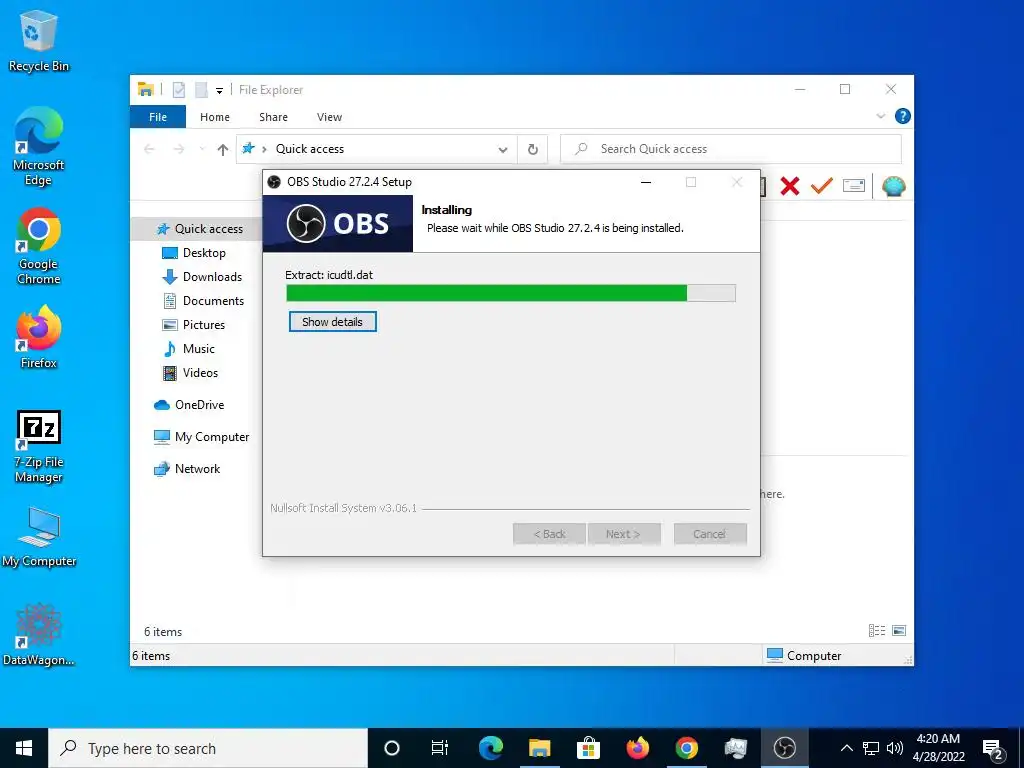Image resolution: width=1024 pixels, height=768 pixels.
Task: Click the OBS installer taskbar icon
Action: (784, 748)
